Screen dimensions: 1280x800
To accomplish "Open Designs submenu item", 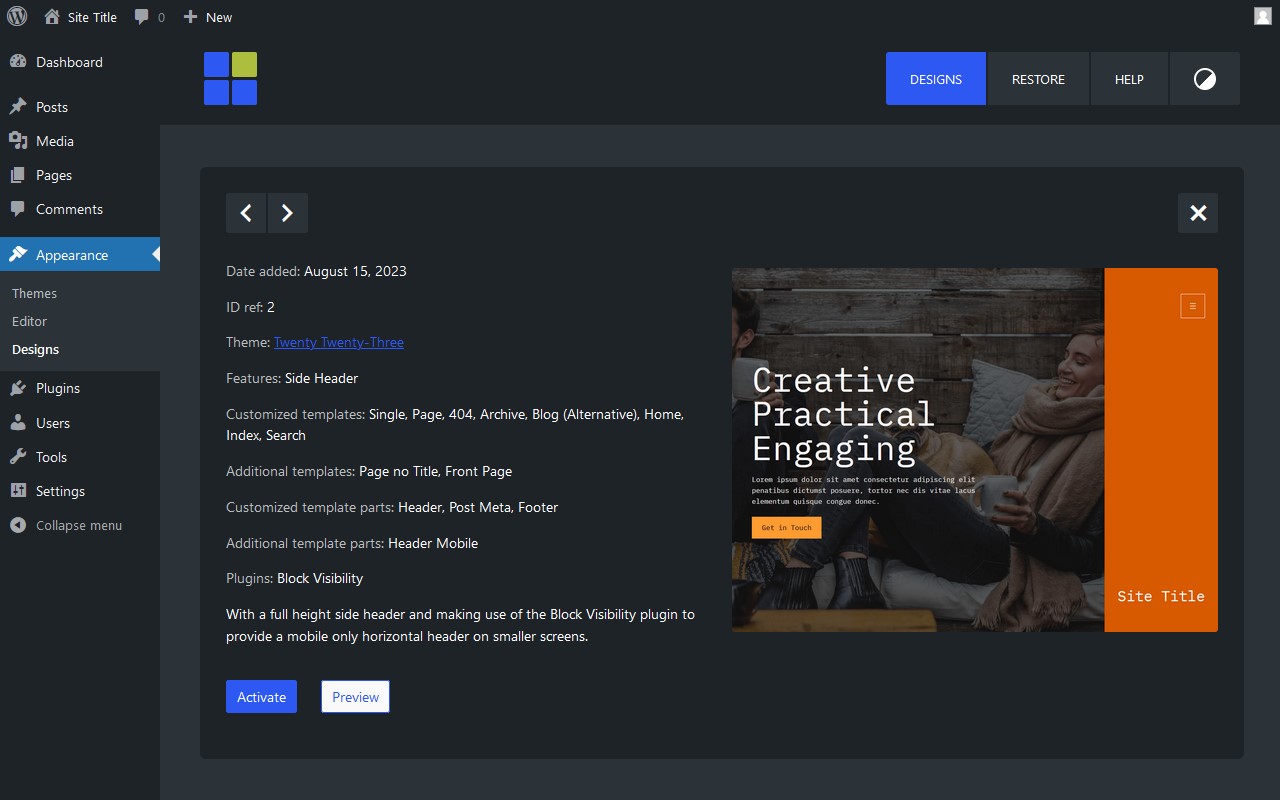I will click(36, 349).
